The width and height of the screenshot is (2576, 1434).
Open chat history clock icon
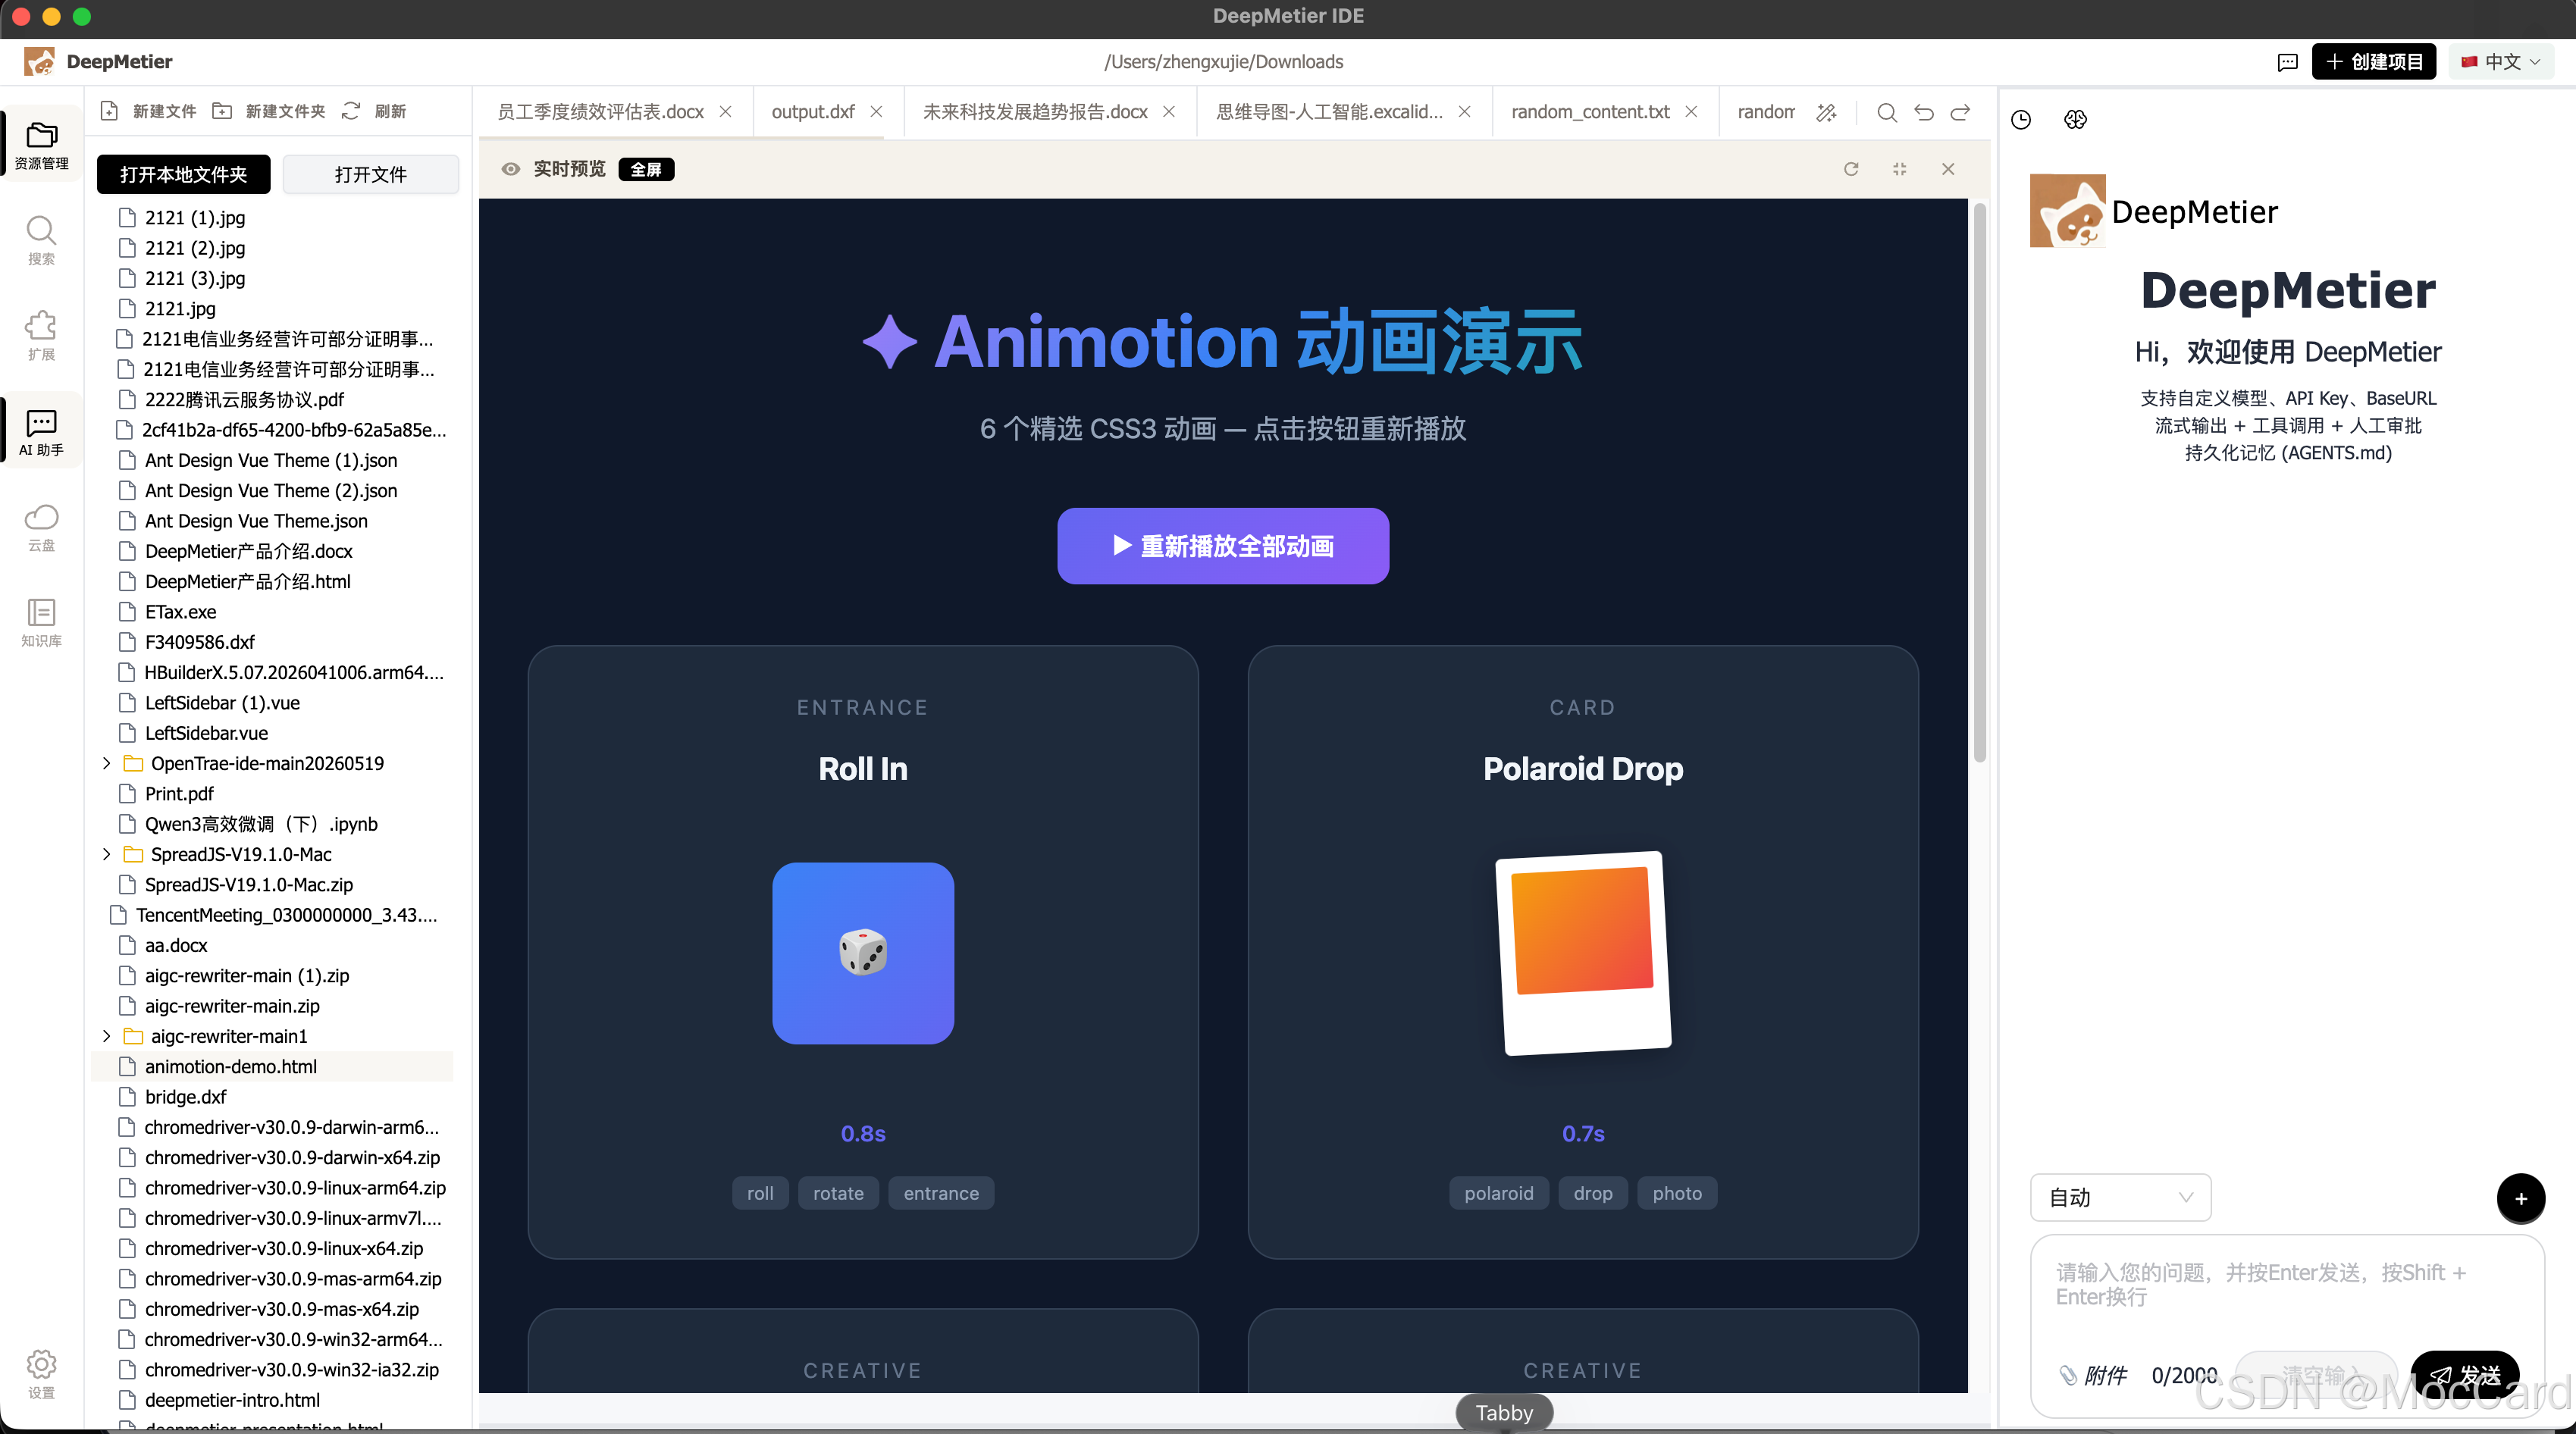(2021, 119)
